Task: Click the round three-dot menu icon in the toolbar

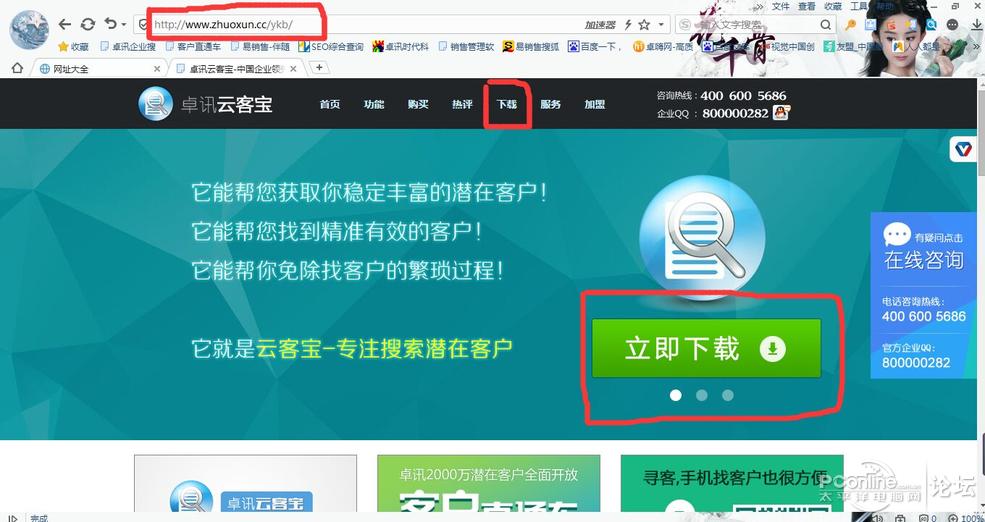Action: pos(952,24)
